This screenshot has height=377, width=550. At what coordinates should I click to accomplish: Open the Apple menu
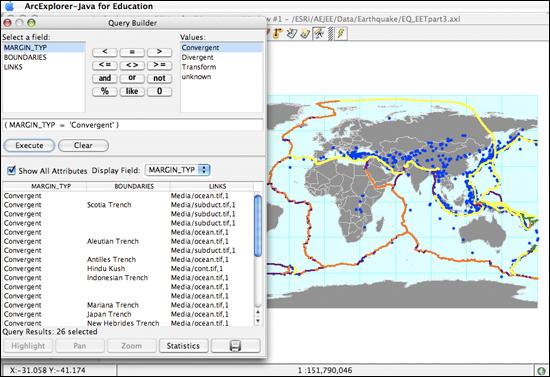[x=9, y=6]
